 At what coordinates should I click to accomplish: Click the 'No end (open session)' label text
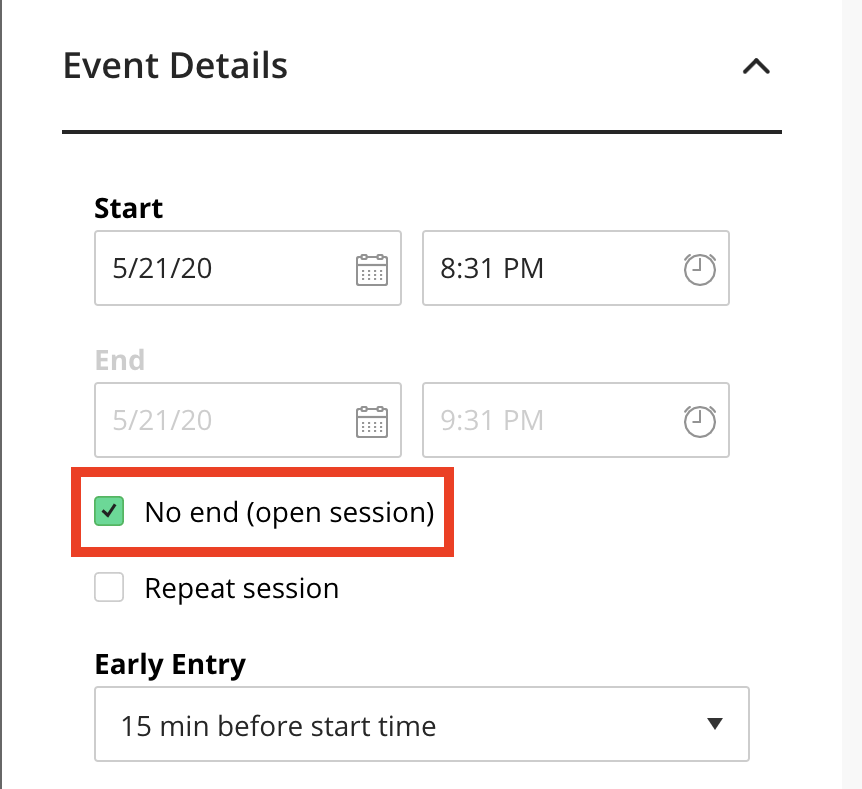tap(289, 512)
